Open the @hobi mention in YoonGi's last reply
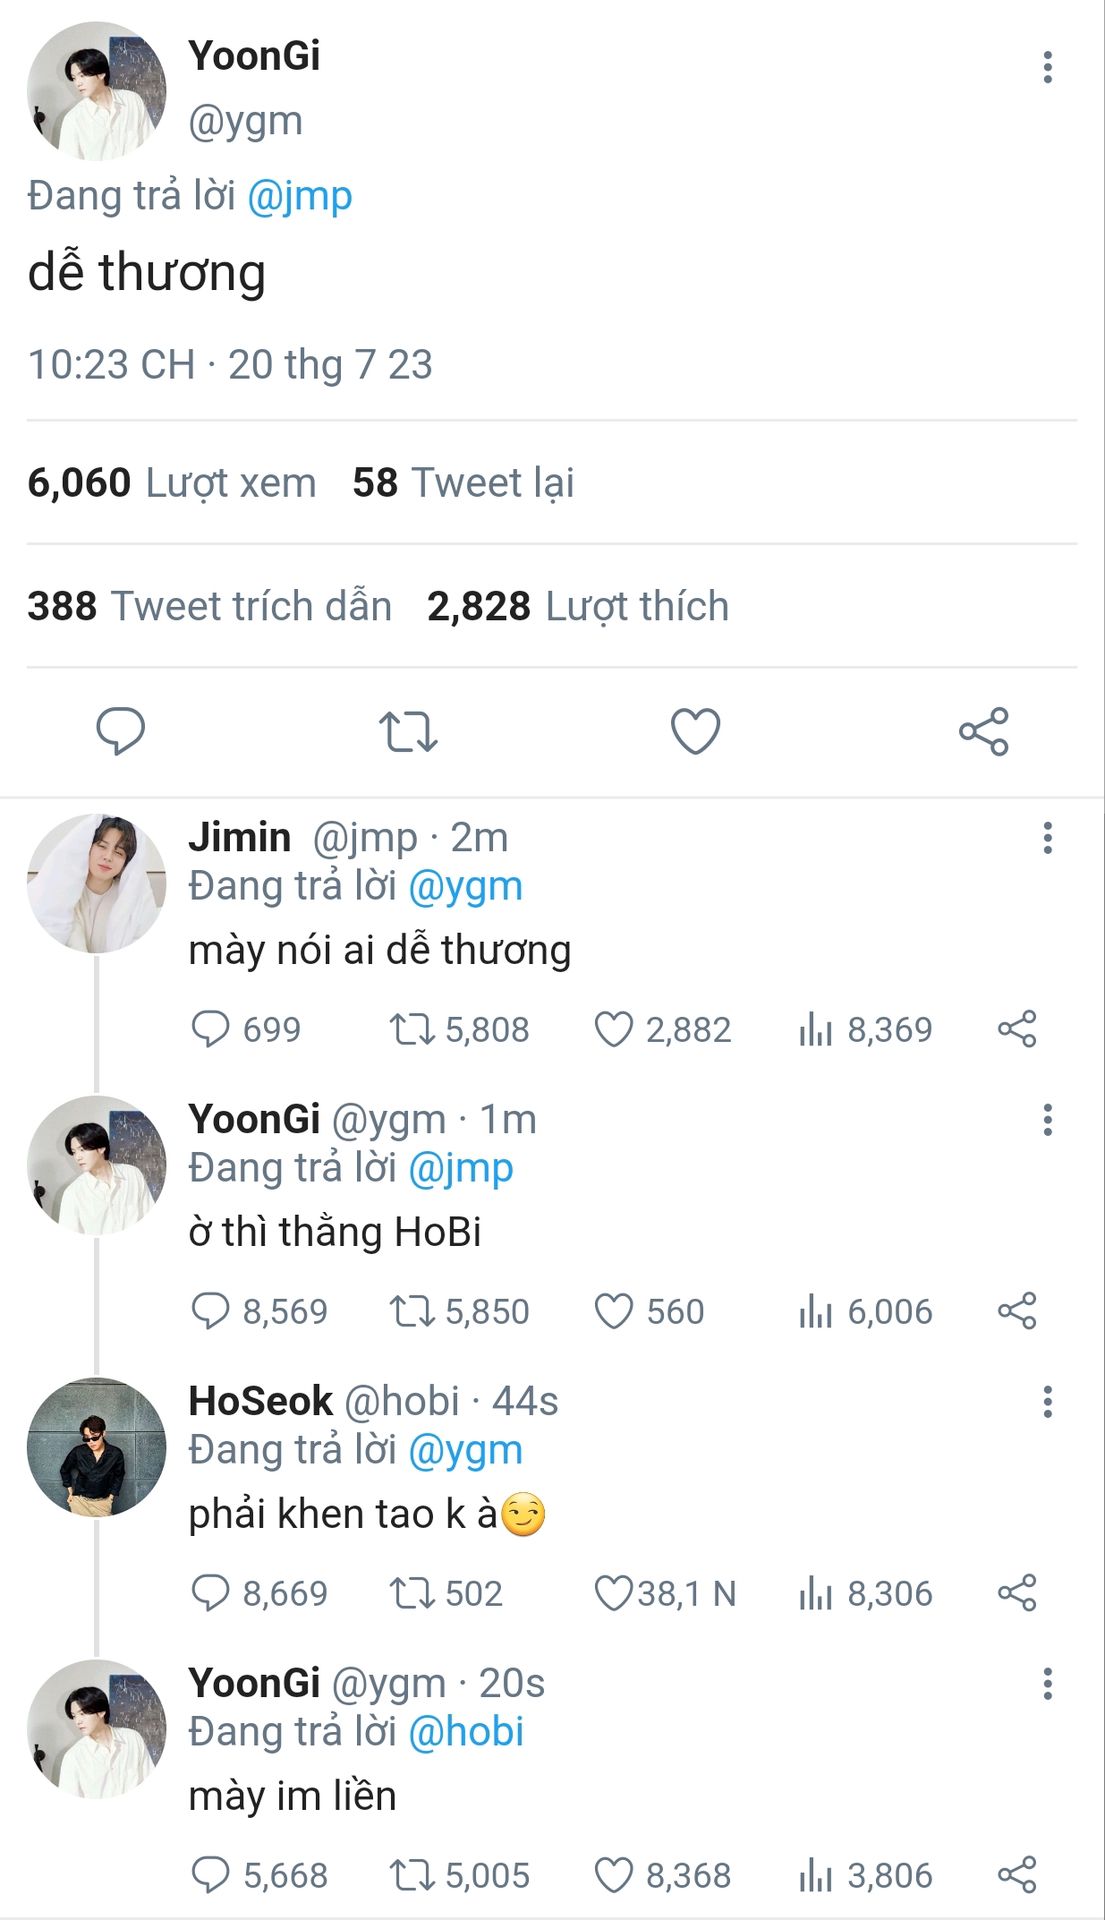Image resolution: width=1105 pixels, height=1920 pixels. point(466,1732)
